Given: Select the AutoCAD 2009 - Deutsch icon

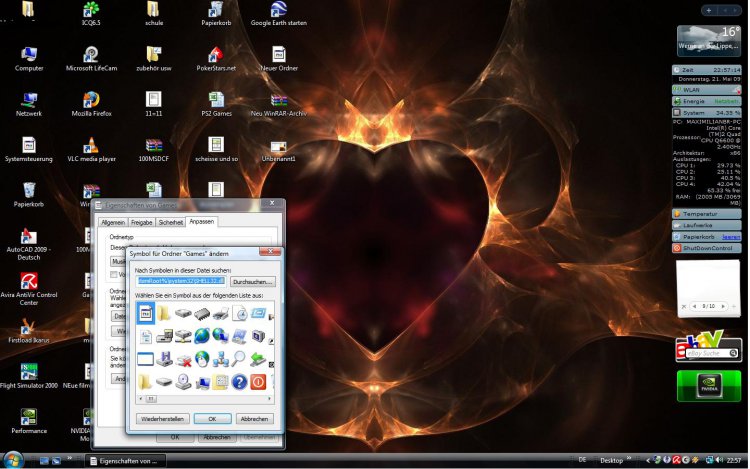Looking at the screenshot, I should (29, 244).
